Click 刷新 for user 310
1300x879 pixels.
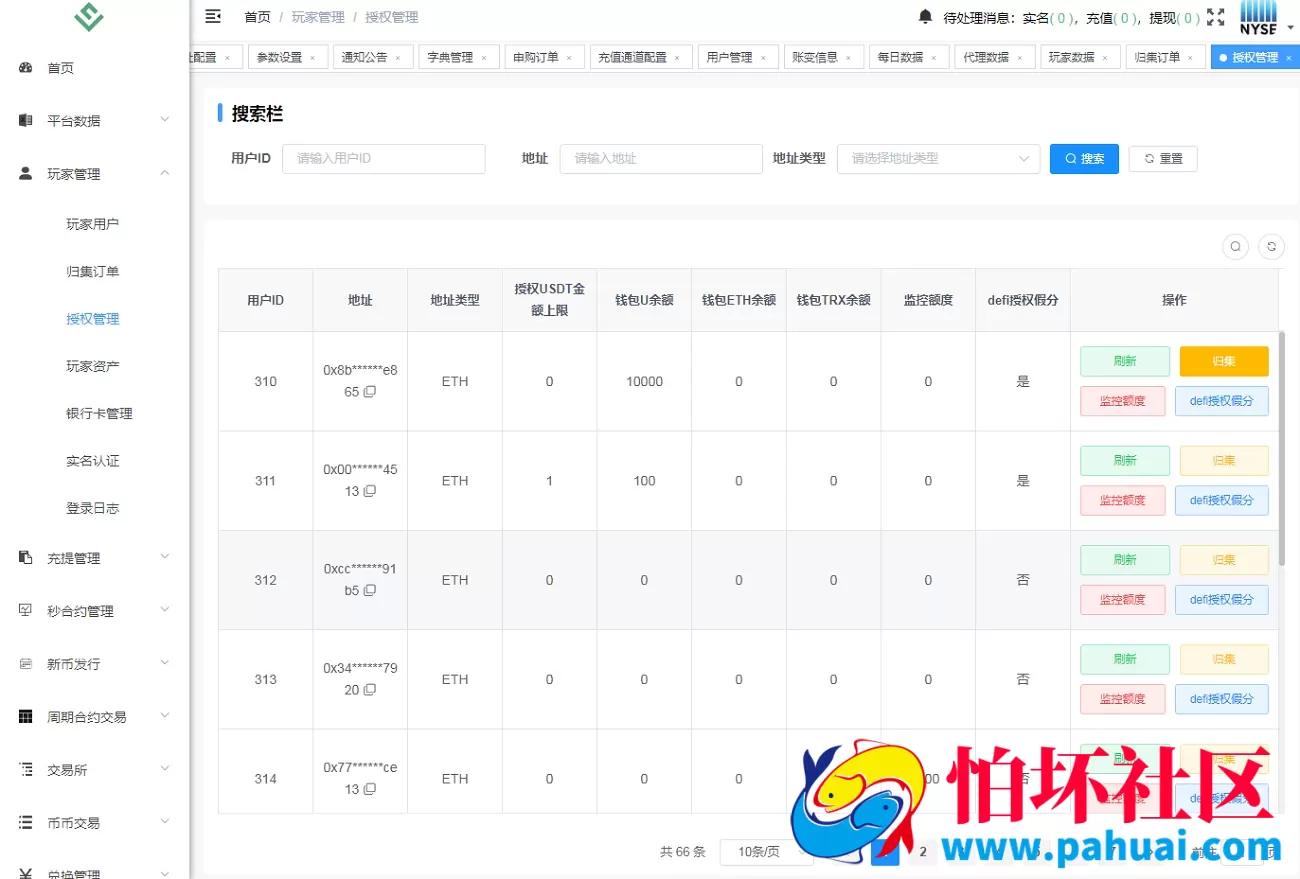[x=1124, y=361]
